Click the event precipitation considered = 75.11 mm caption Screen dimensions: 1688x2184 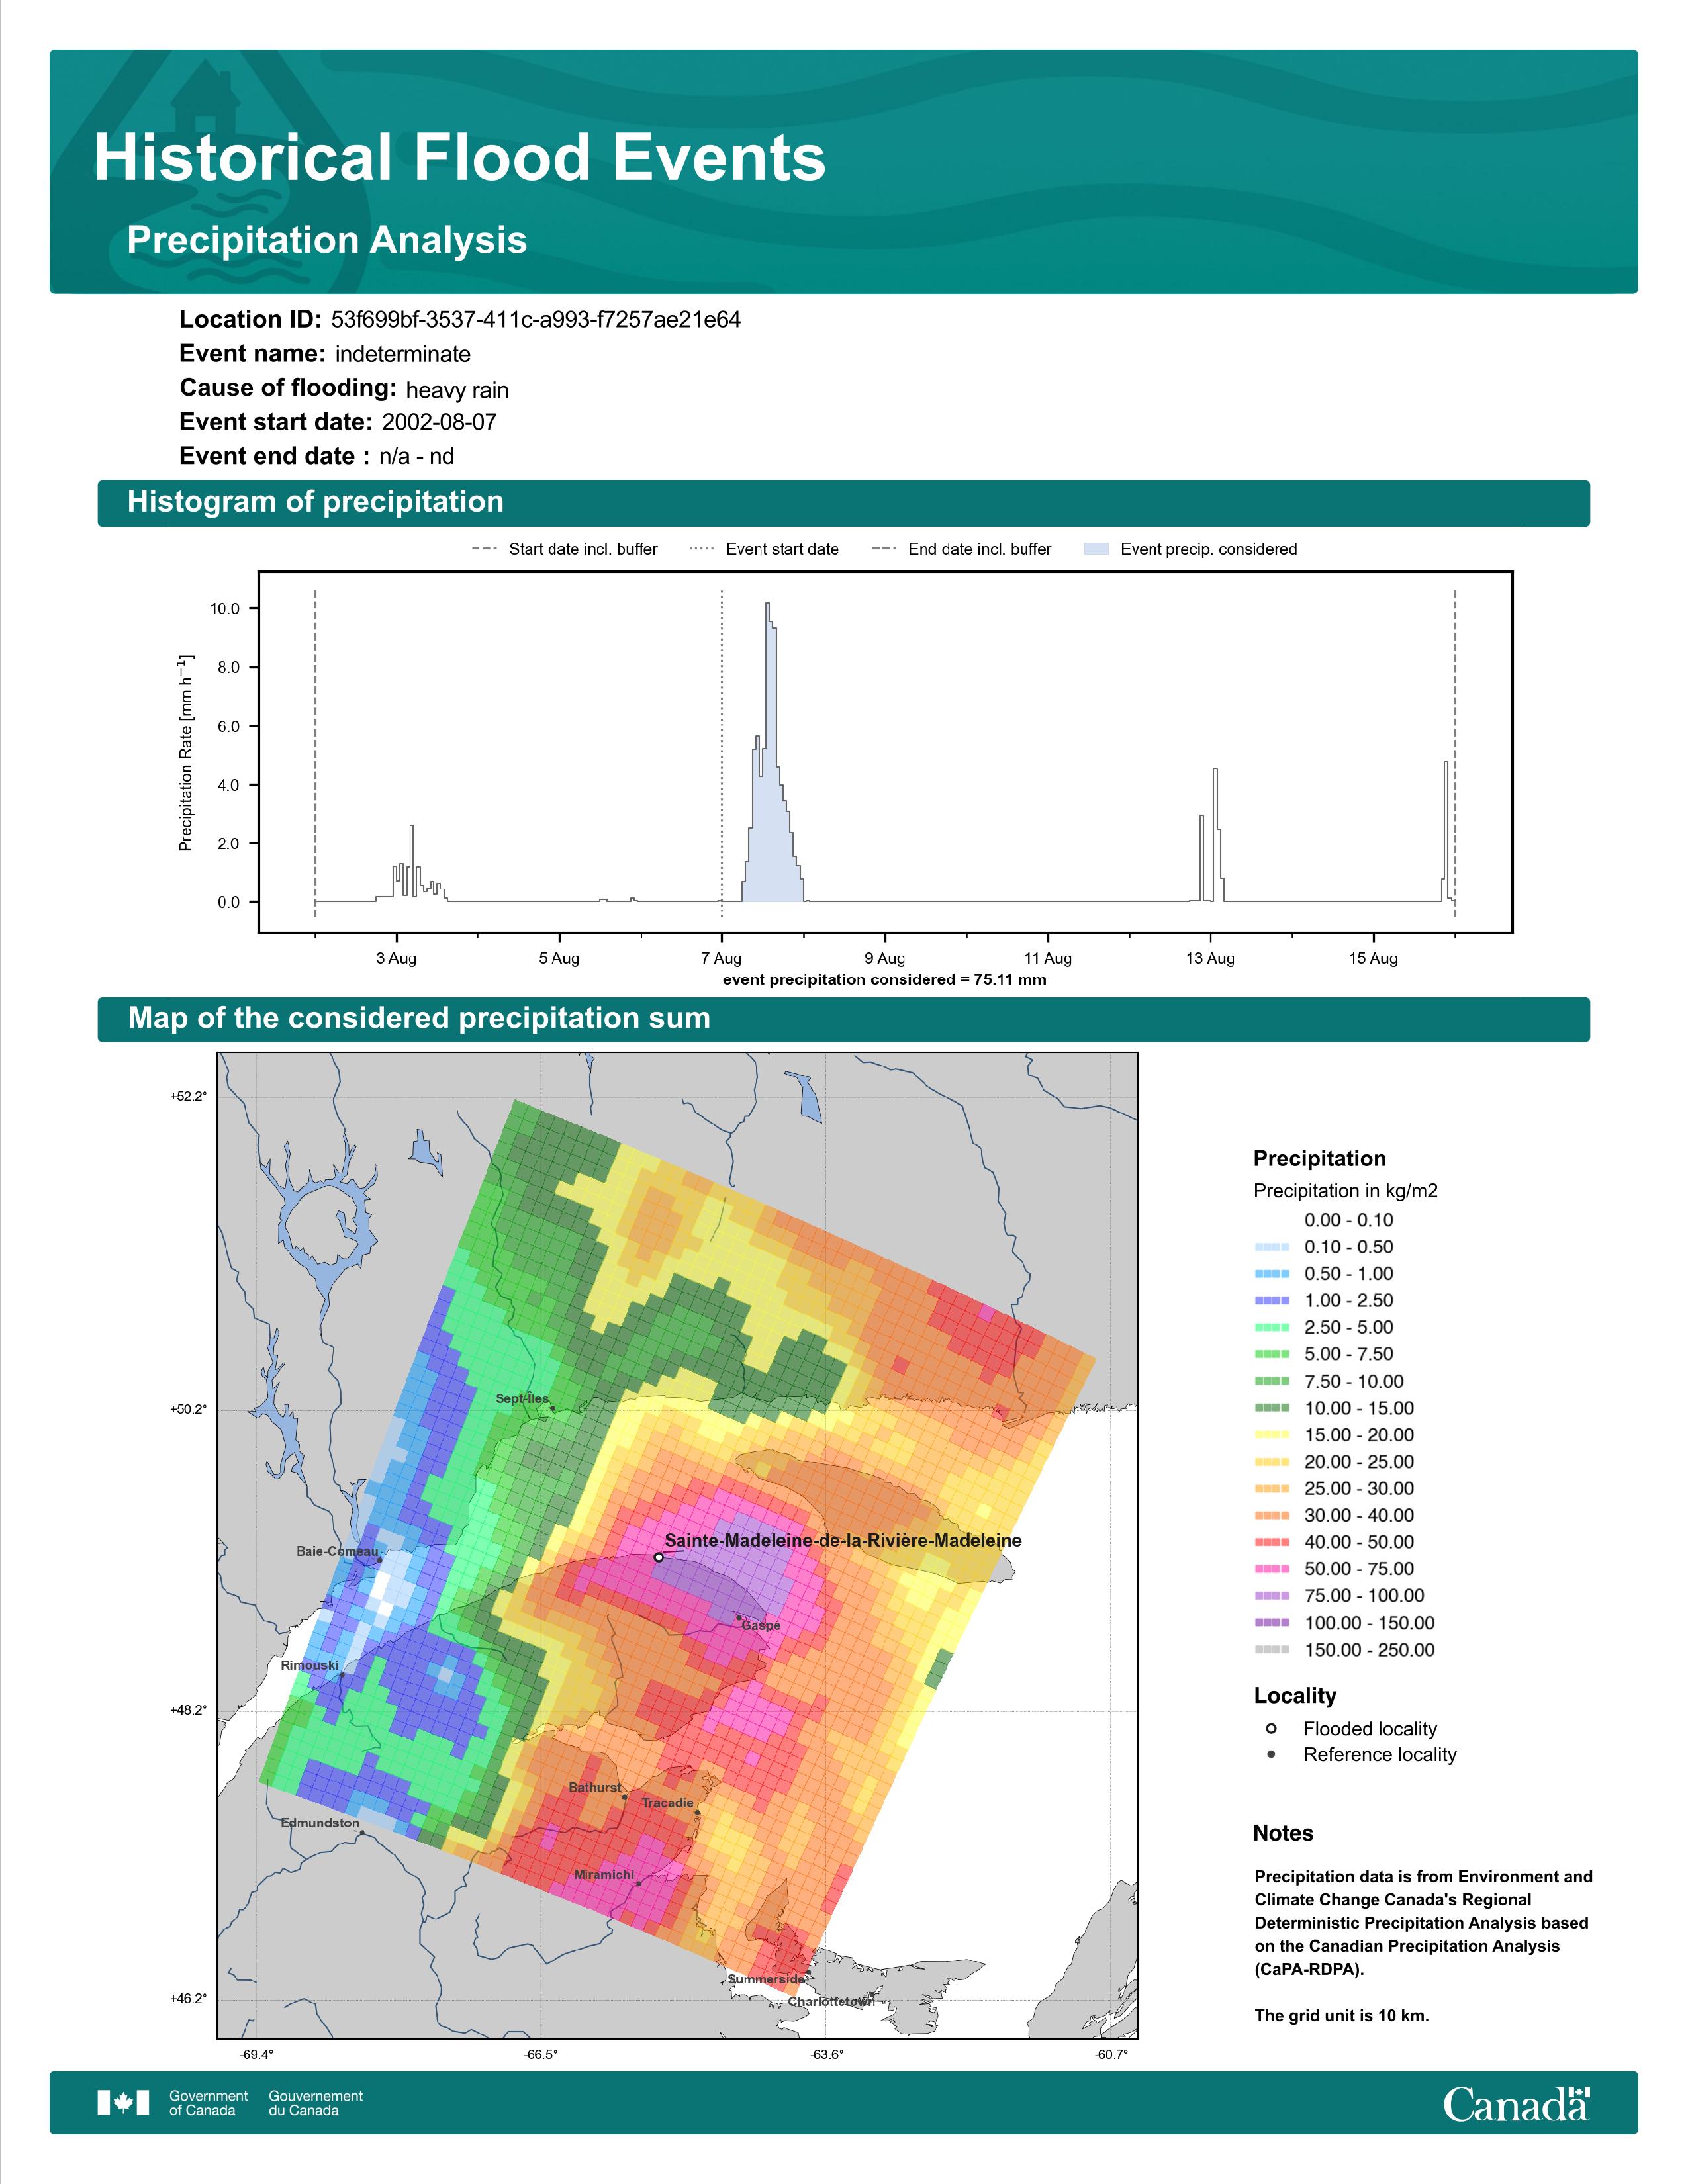[884, 980]
